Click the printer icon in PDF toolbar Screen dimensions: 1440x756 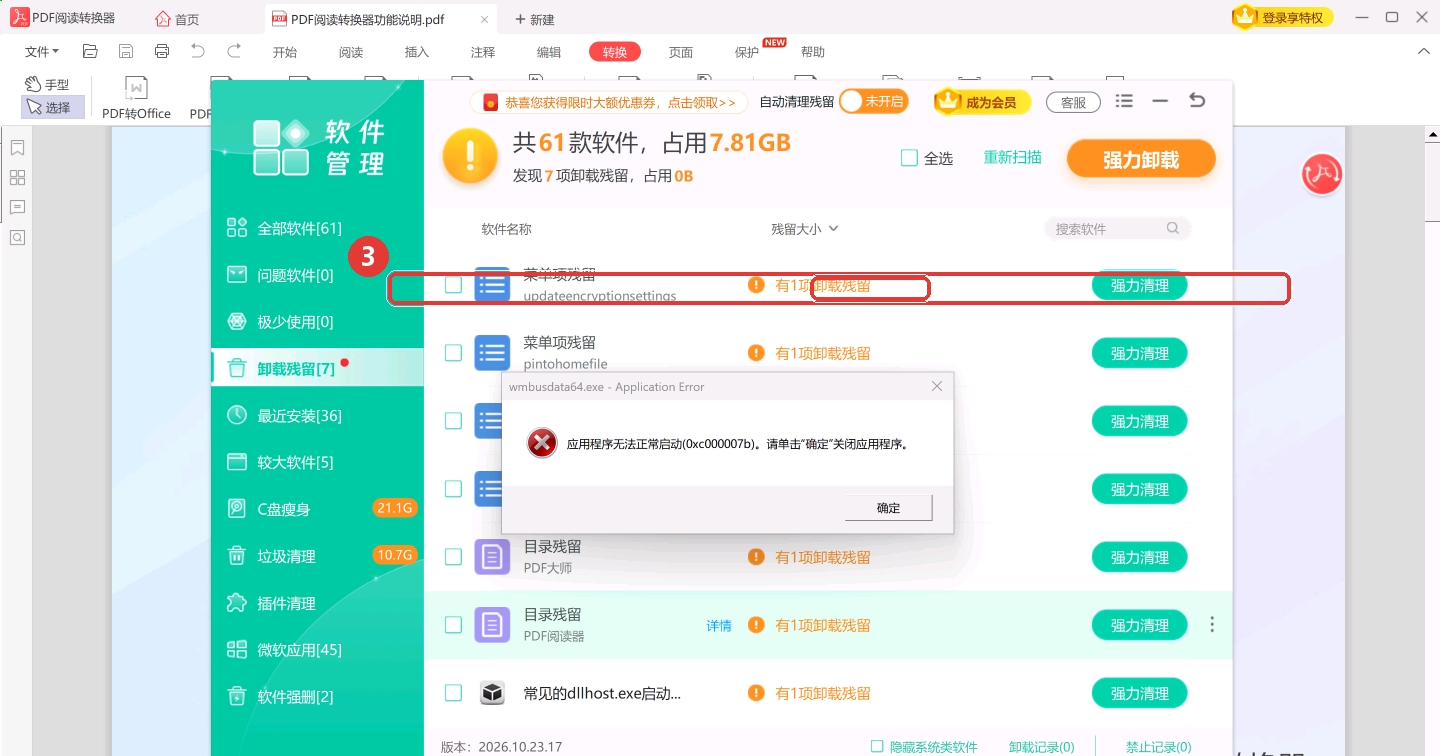click(162, 51)
